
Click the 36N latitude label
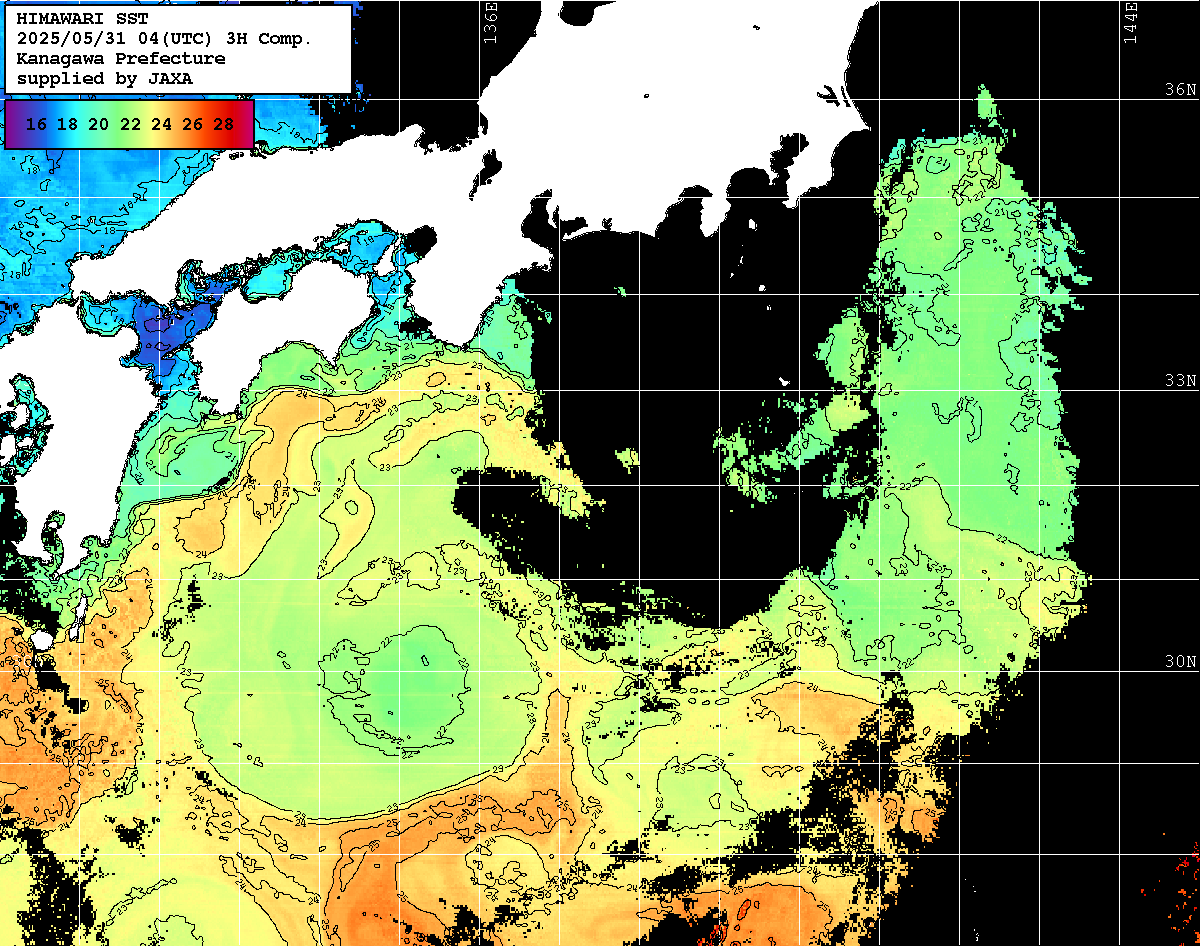click(x=1181, y=90)
